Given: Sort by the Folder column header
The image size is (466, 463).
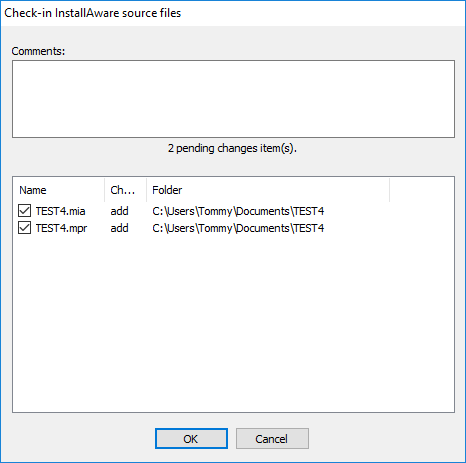Looking at the screenshot, I should coord(268,190).
